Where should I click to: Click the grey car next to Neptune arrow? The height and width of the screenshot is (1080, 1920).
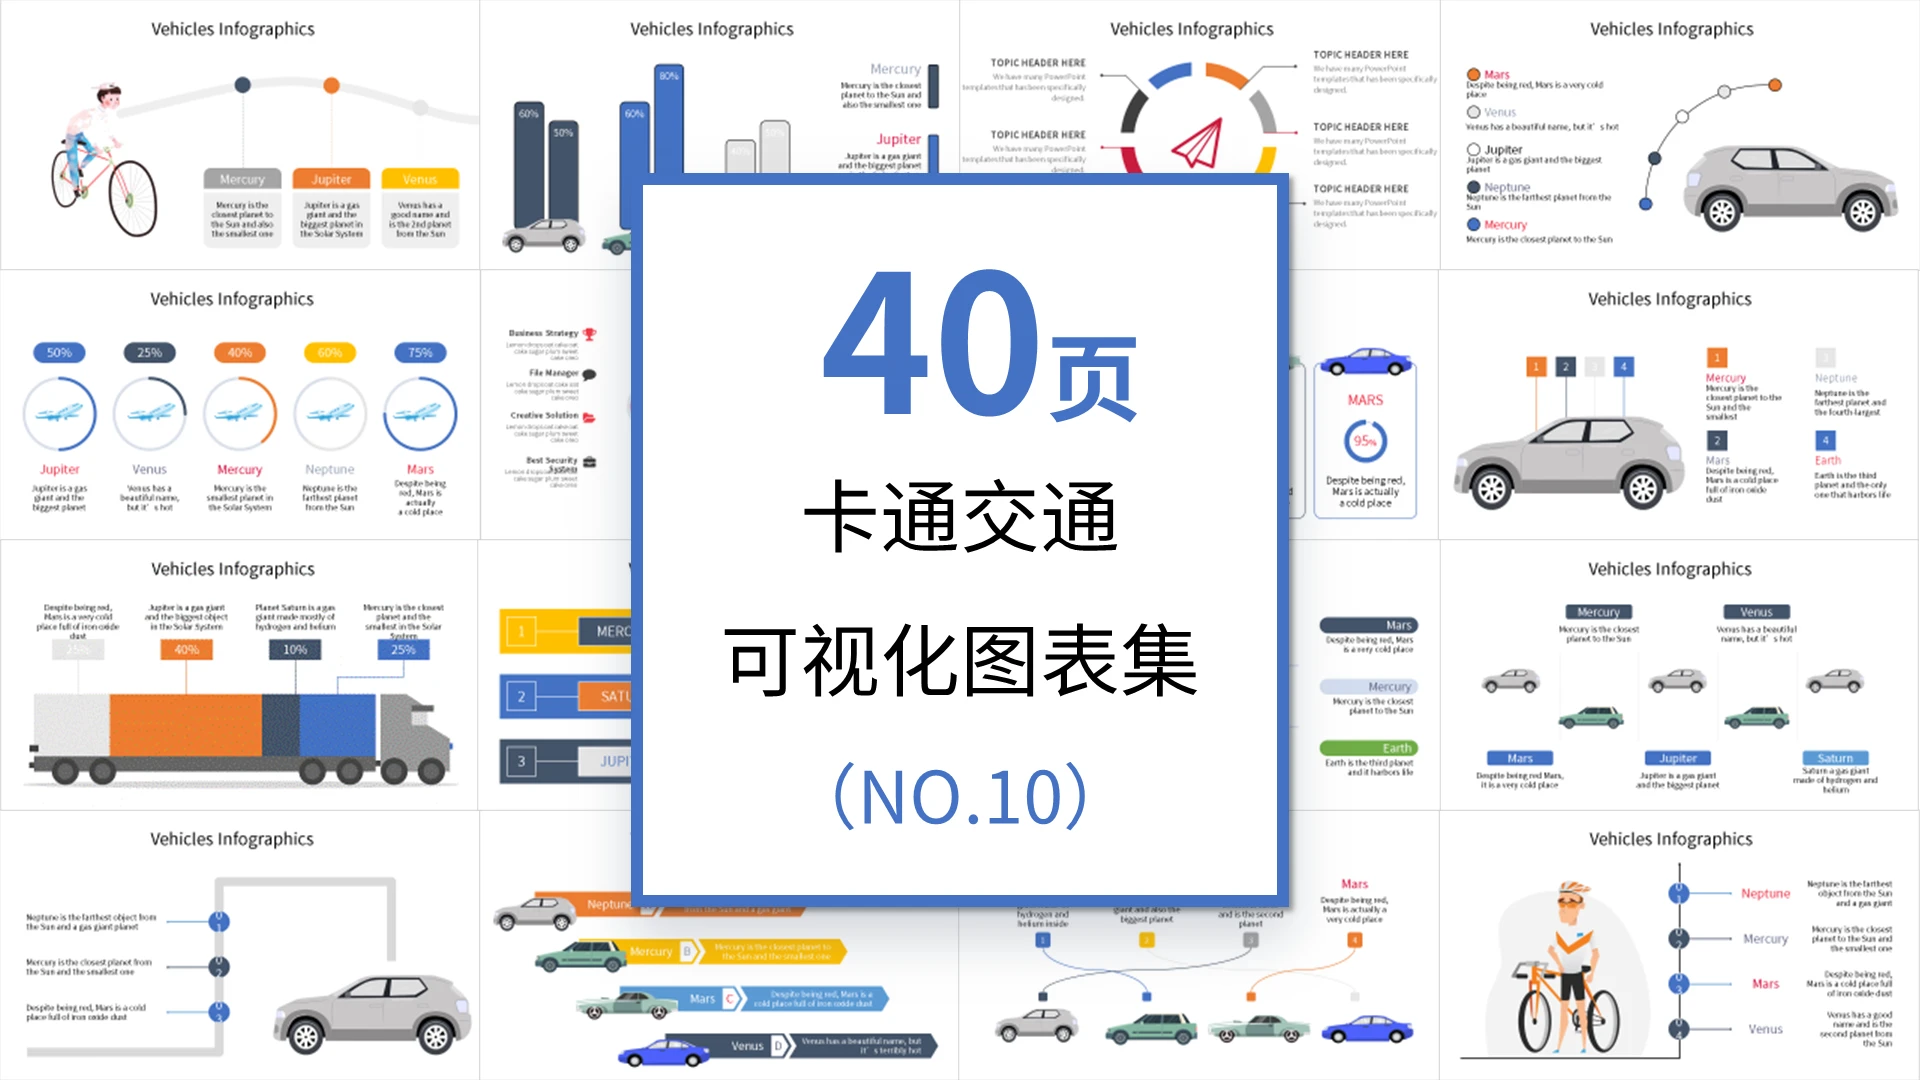tap(535, 912)
